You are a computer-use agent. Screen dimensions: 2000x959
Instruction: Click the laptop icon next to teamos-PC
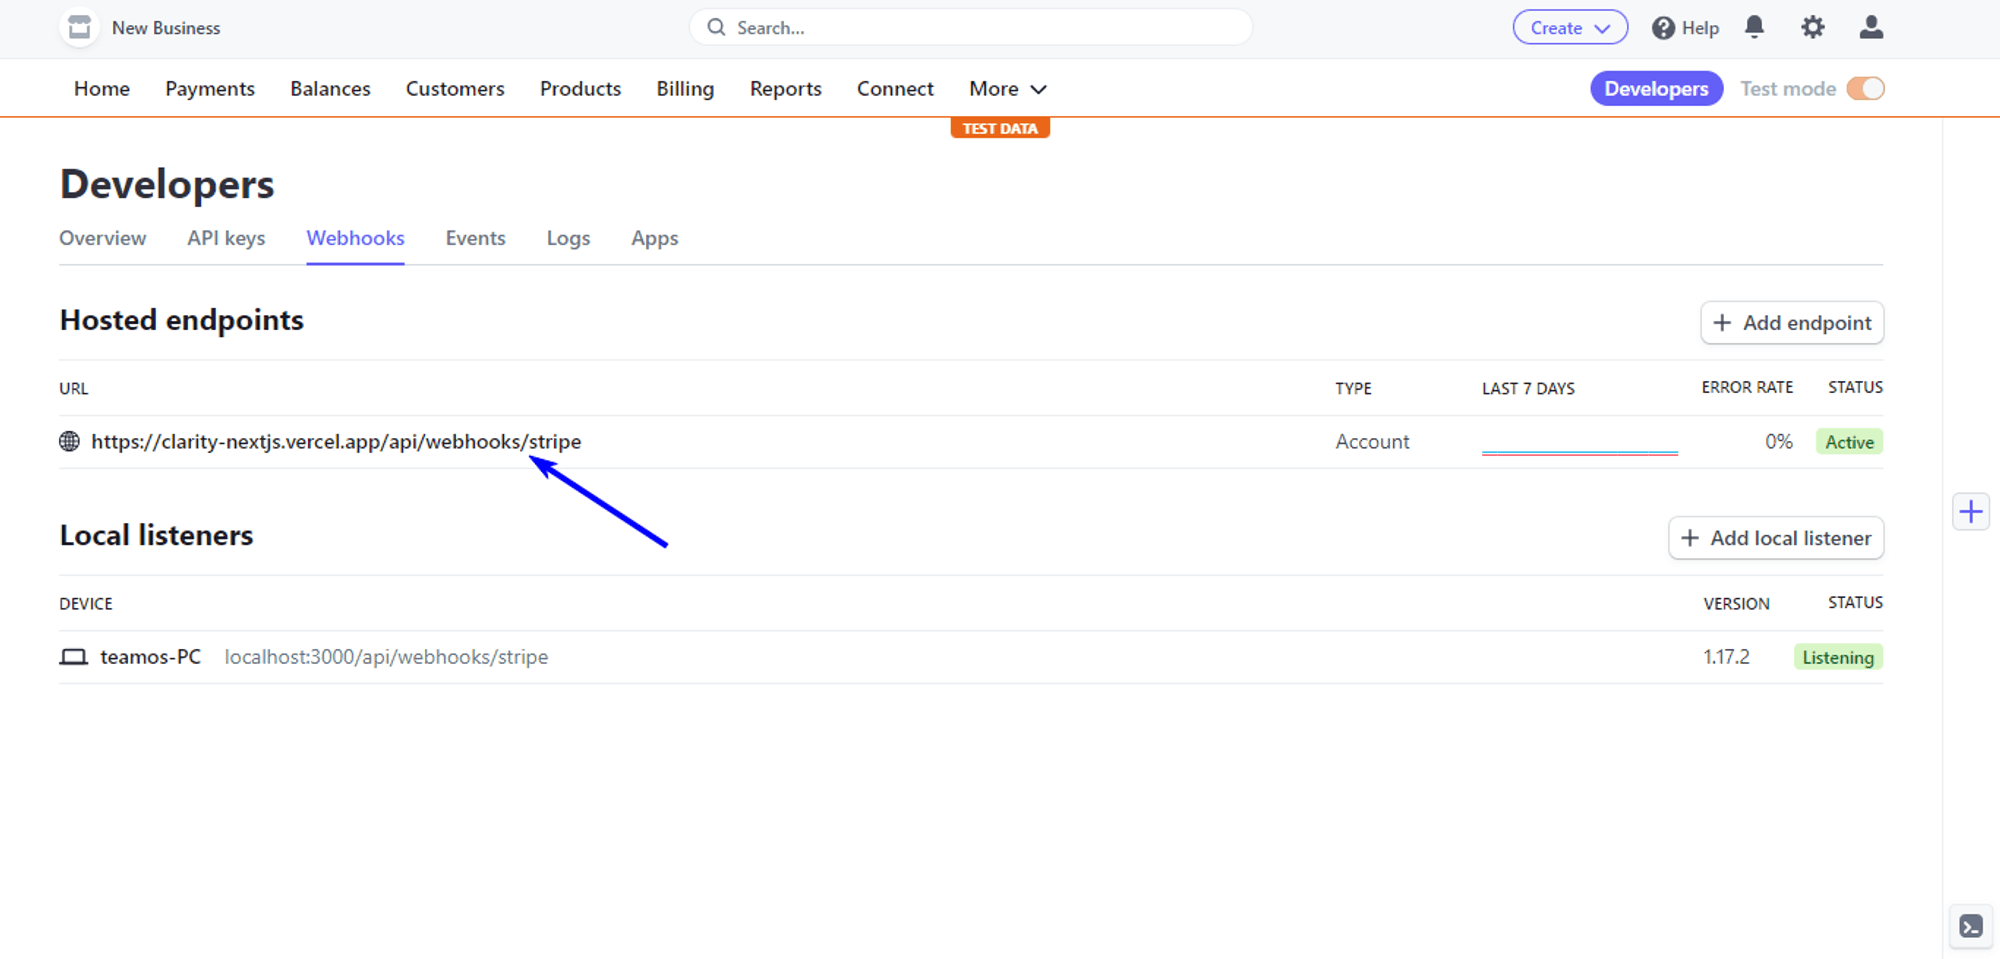click(x=74, y=657)
